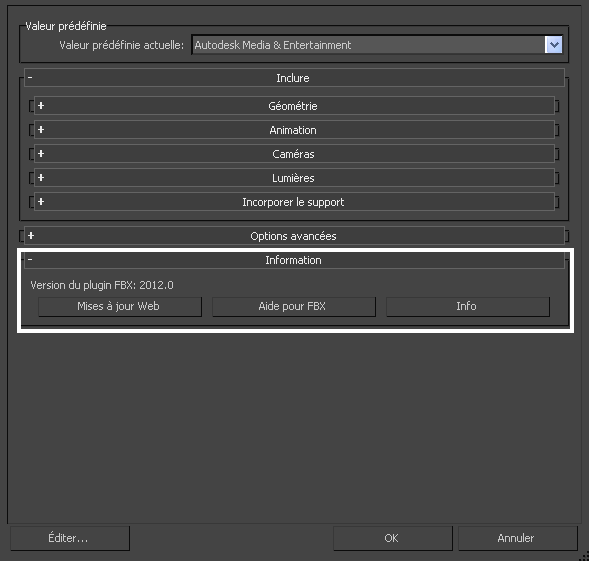
Task: Click the Mises à jour Web button
Action: click(120, 306)
